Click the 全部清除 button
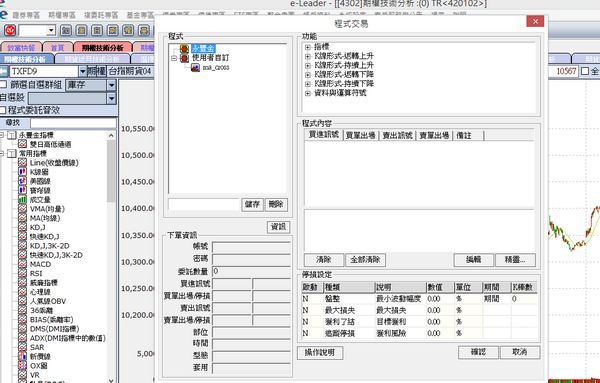Viewport: 600px width, 383px height. (365, 260)
